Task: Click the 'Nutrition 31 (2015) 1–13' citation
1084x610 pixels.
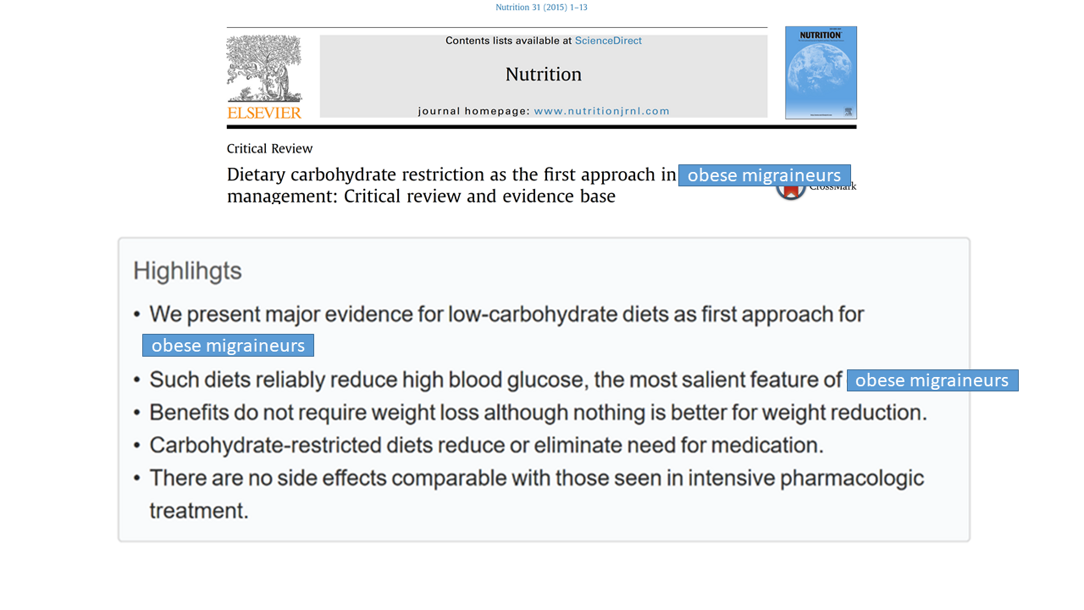Action: [541, 7]
